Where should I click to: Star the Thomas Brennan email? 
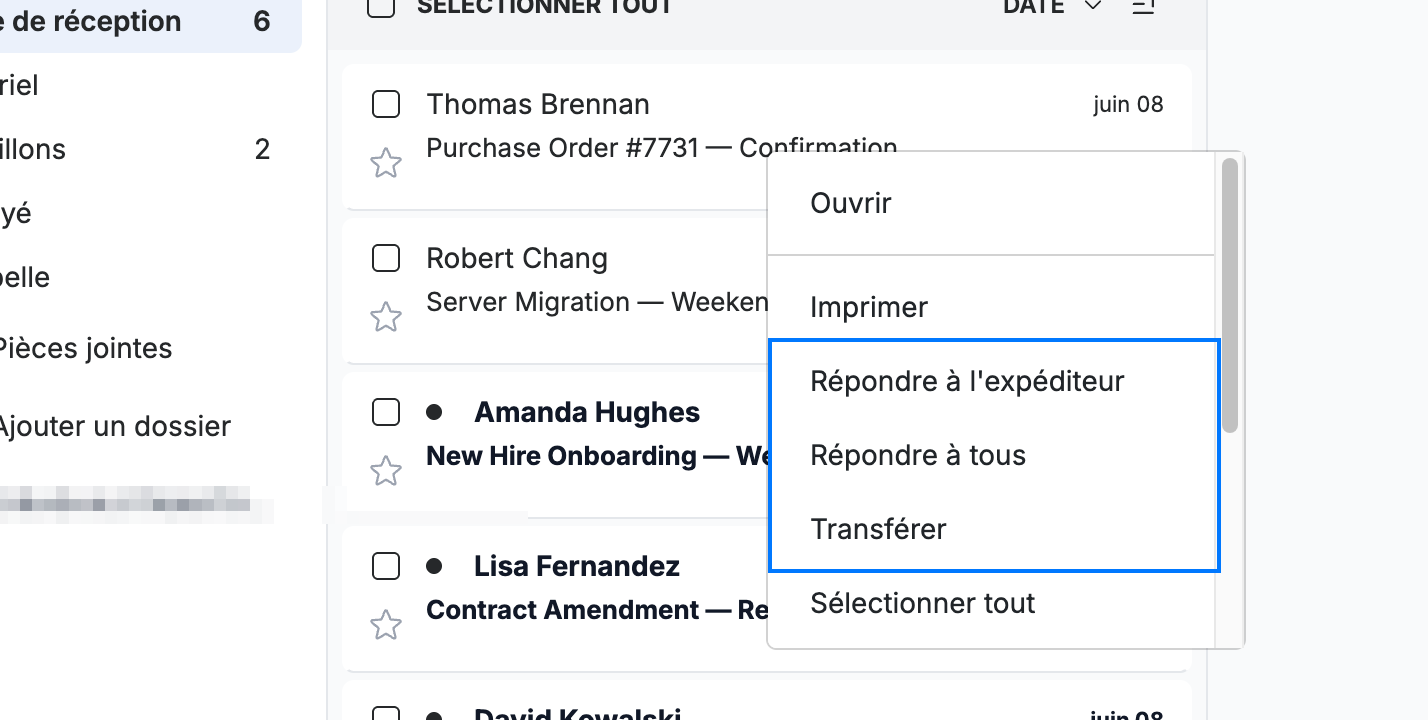386,163
